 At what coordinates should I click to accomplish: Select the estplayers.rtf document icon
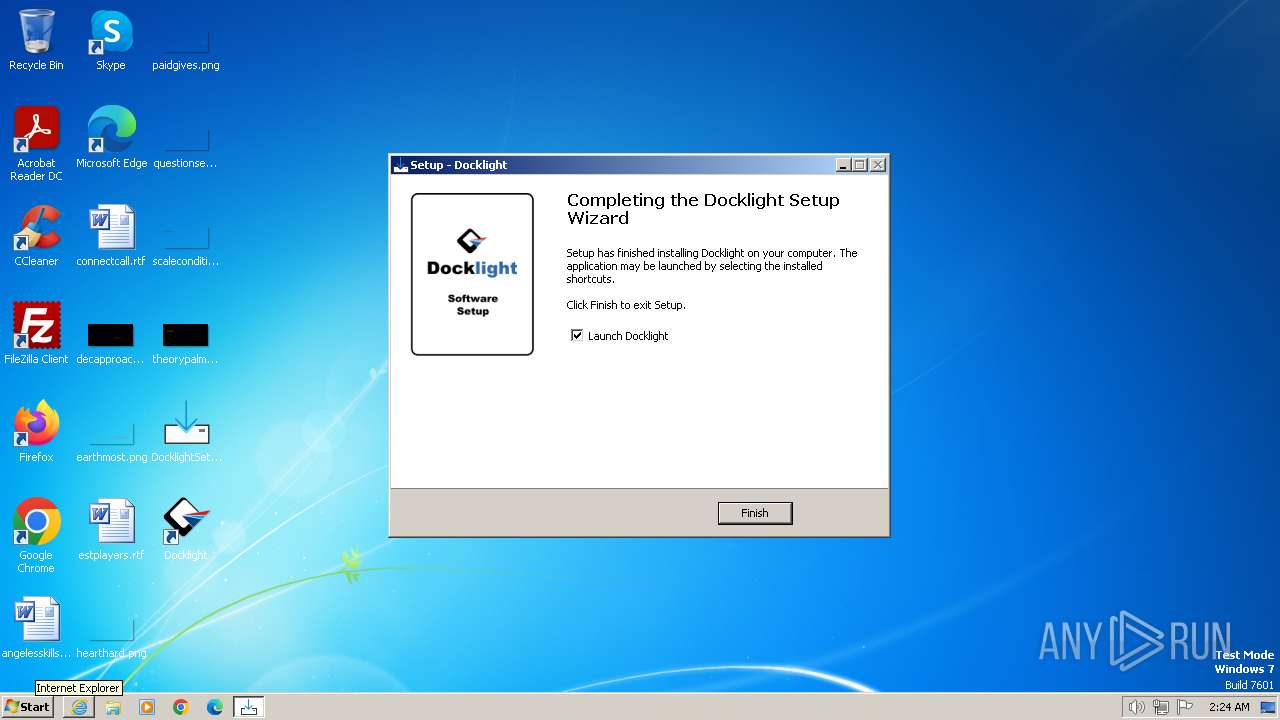111,530
